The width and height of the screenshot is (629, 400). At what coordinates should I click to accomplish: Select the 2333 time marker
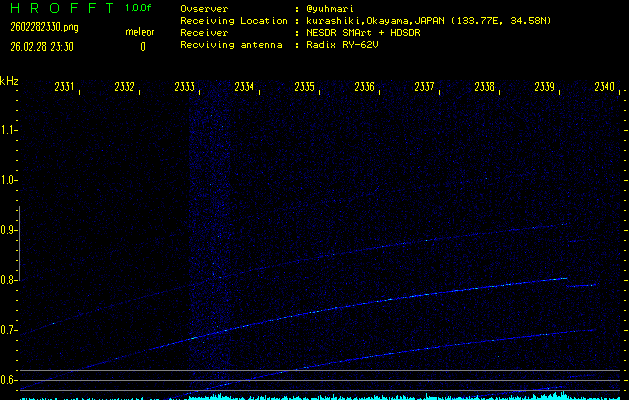point(184,87)
